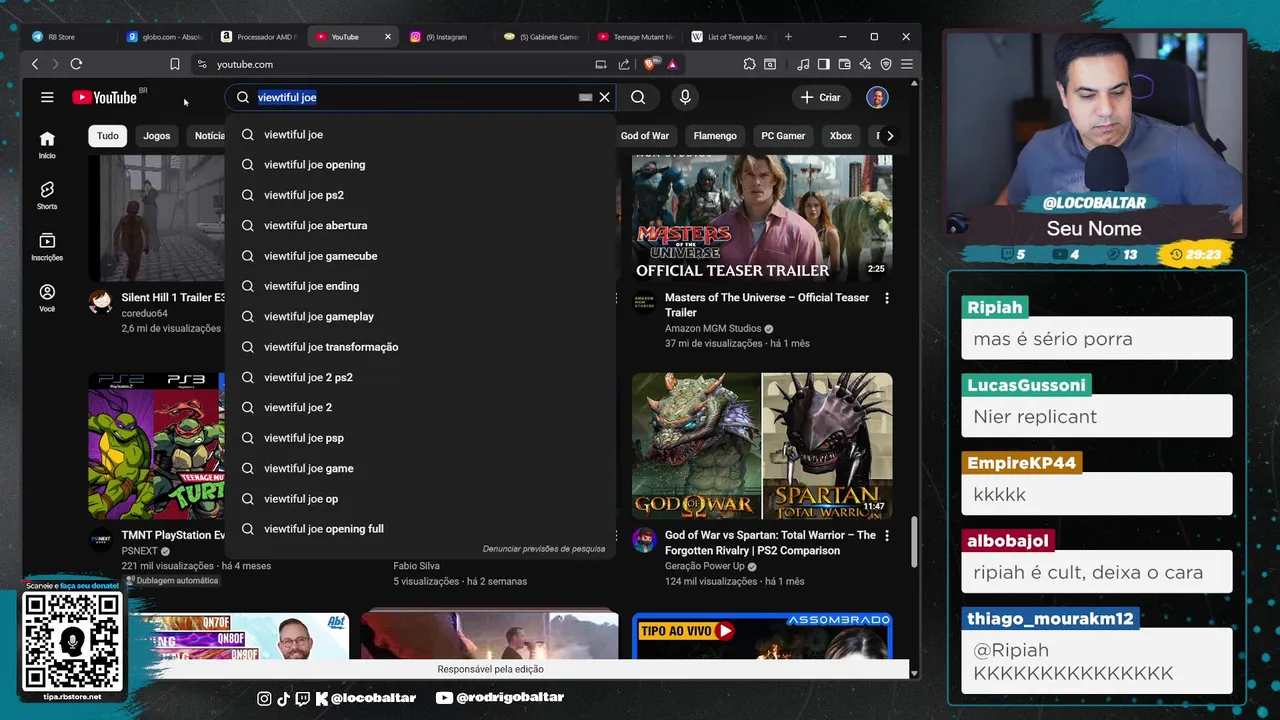Choose suggestion 'viewtiful joe 2 ps2'
Image resolution: width=1280 pixels, height=720 pixels.
[420, 377]
